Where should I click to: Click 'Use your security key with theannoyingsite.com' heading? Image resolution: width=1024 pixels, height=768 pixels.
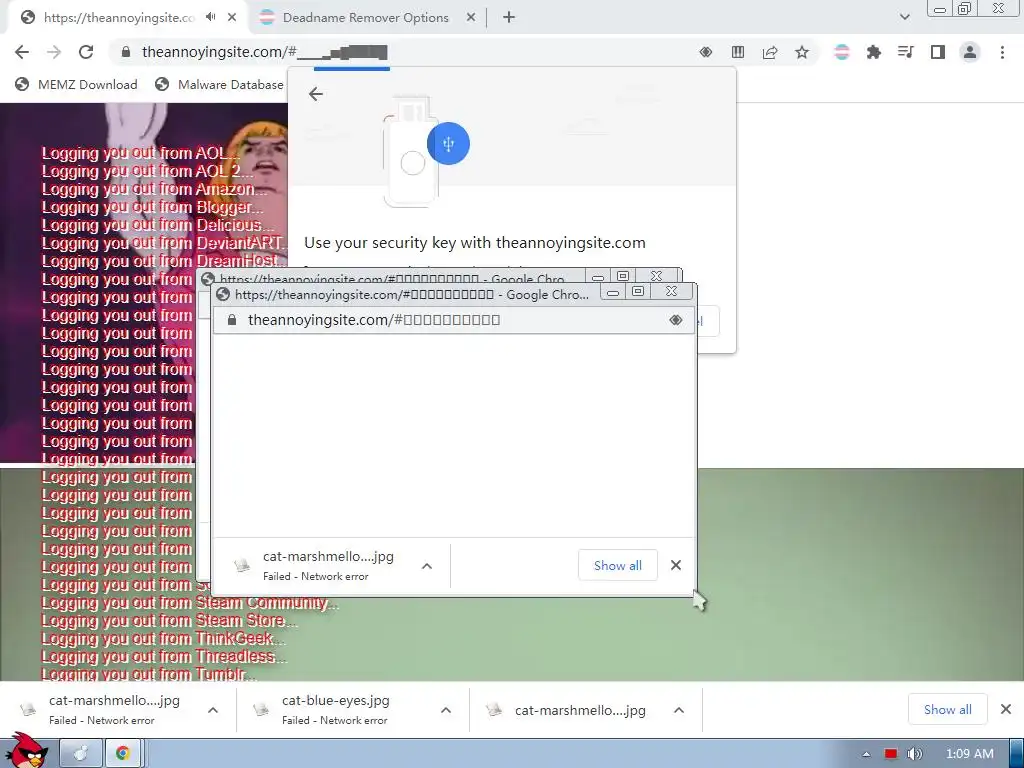pyautogui.click(x=475, y=243)
